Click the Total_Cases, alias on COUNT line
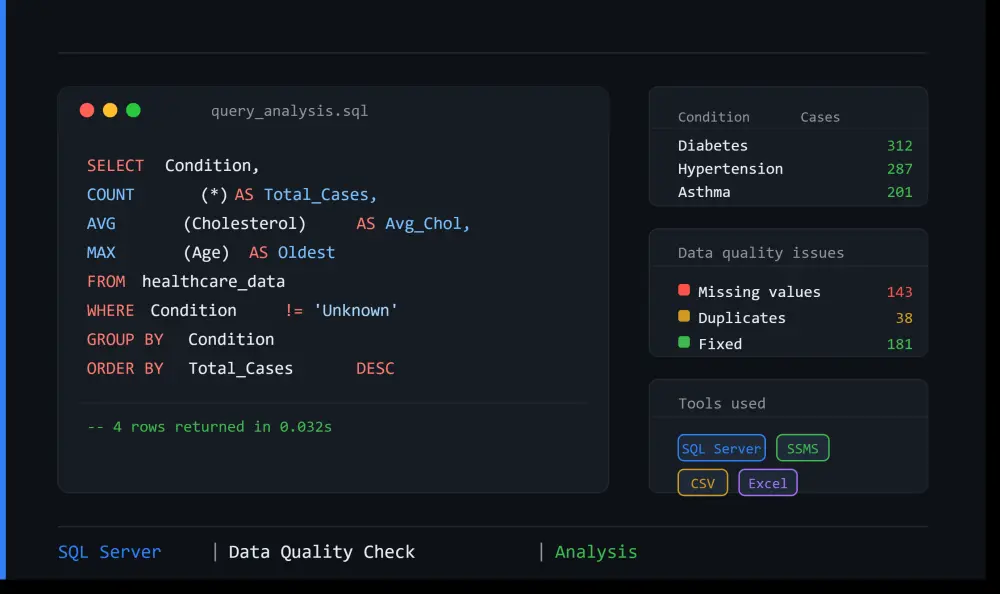Screen dimensions: 1000x594 [320, 195]
